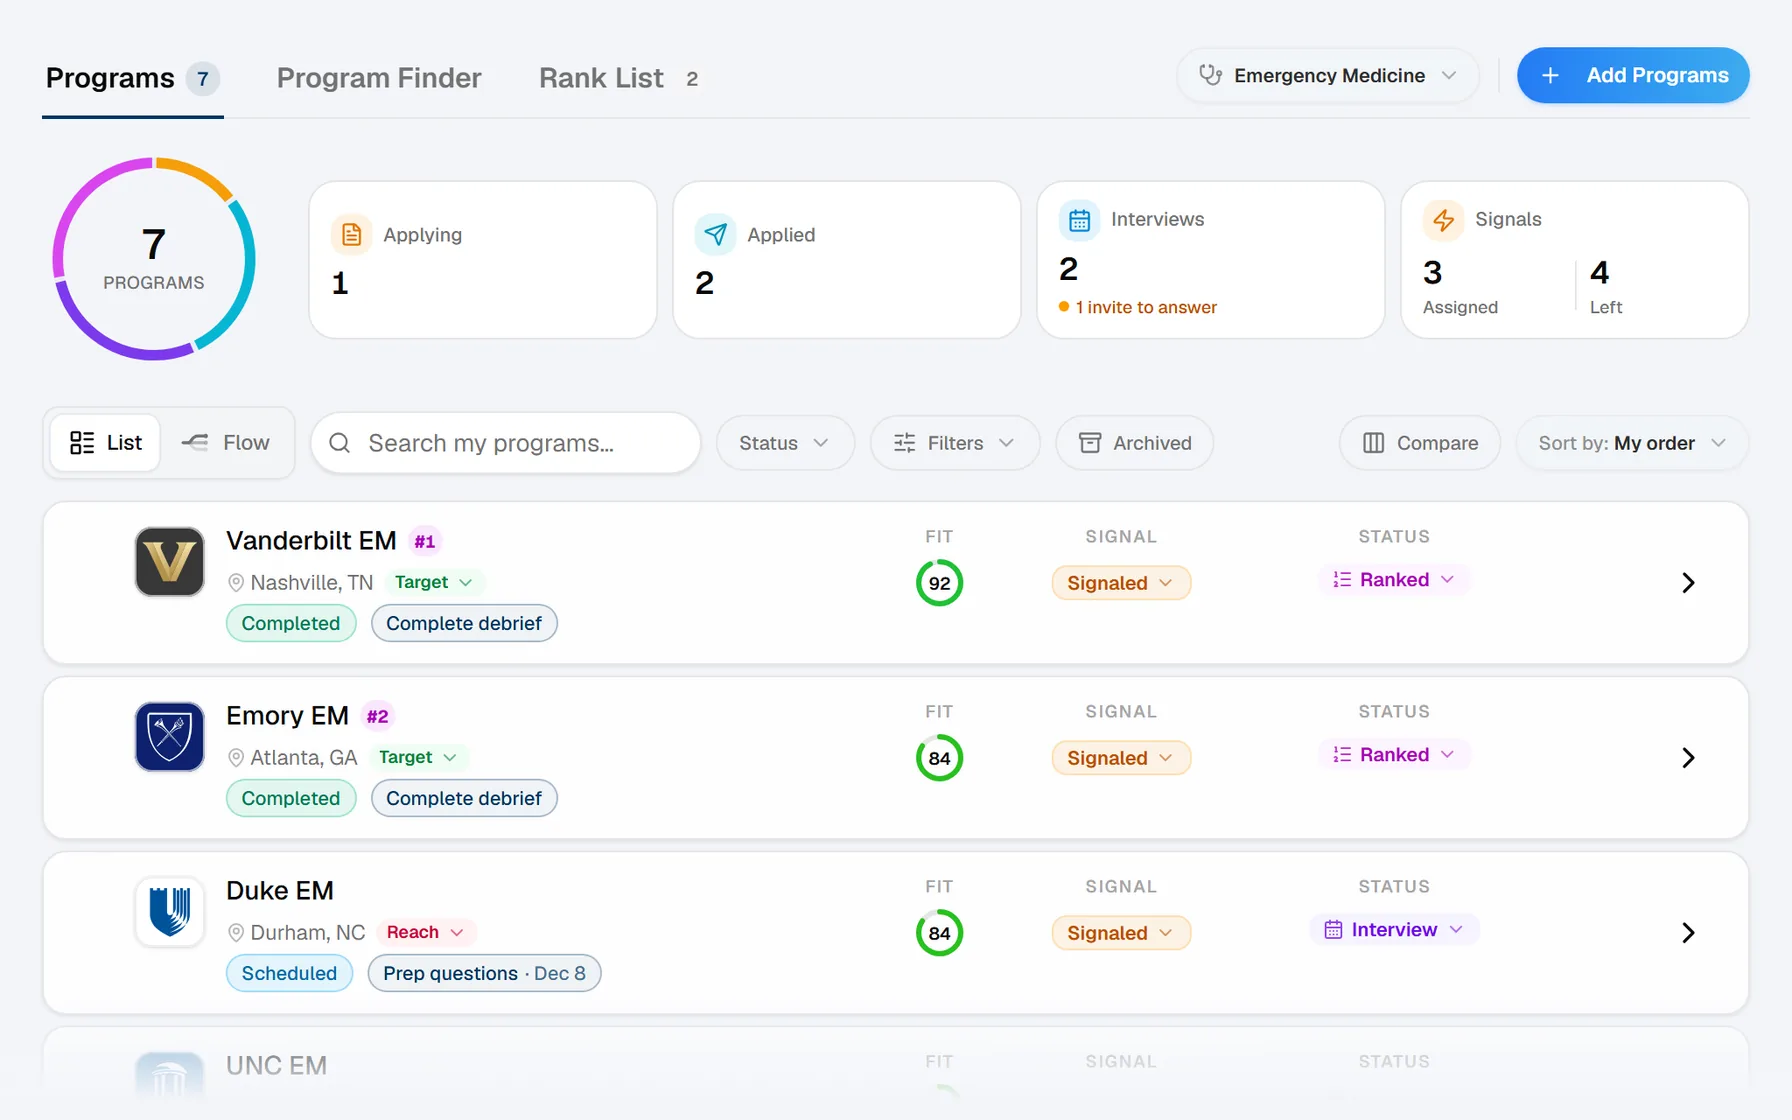1792x1120 pixels.
Task: Open the Status filter dropdown
Action: 785,443
